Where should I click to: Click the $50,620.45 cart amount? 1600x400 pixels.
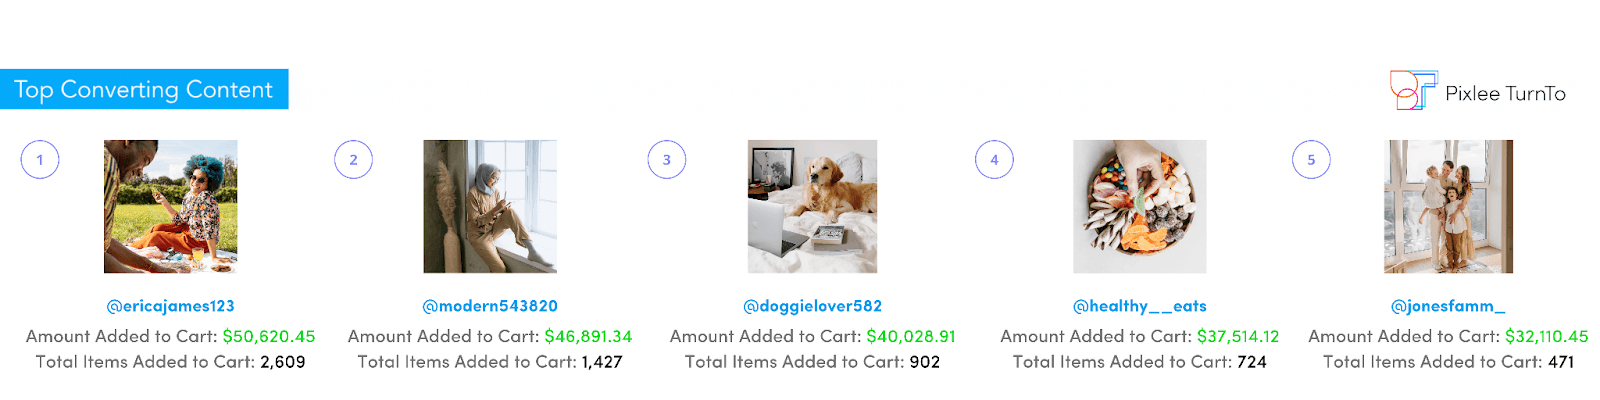pos(269,336)
